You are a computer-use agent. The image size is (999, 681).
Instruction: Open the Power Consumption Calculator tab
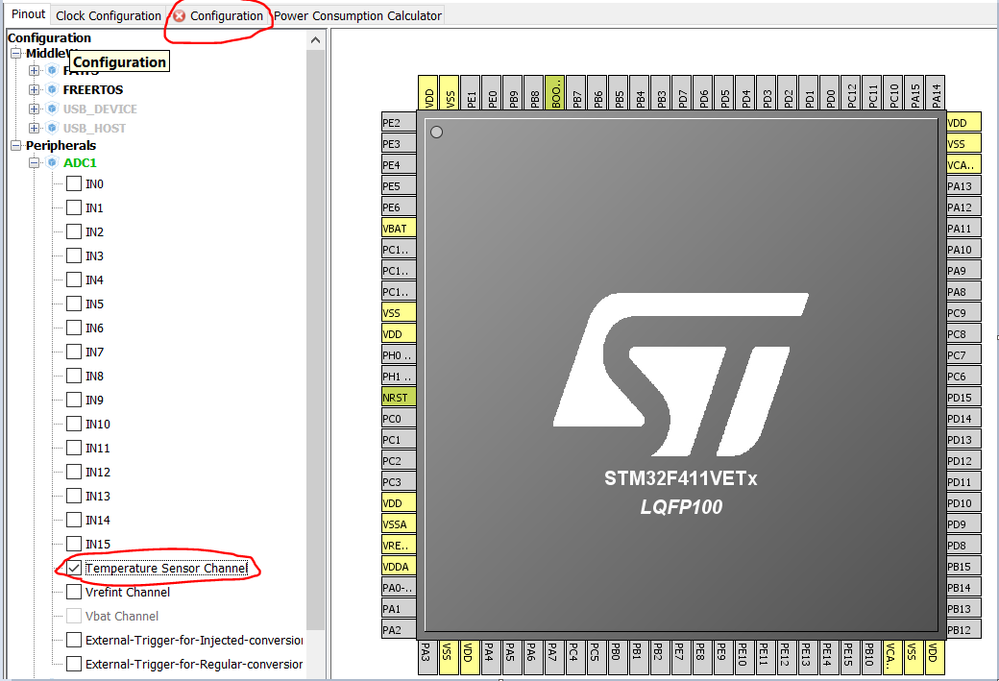coord(357,16)
